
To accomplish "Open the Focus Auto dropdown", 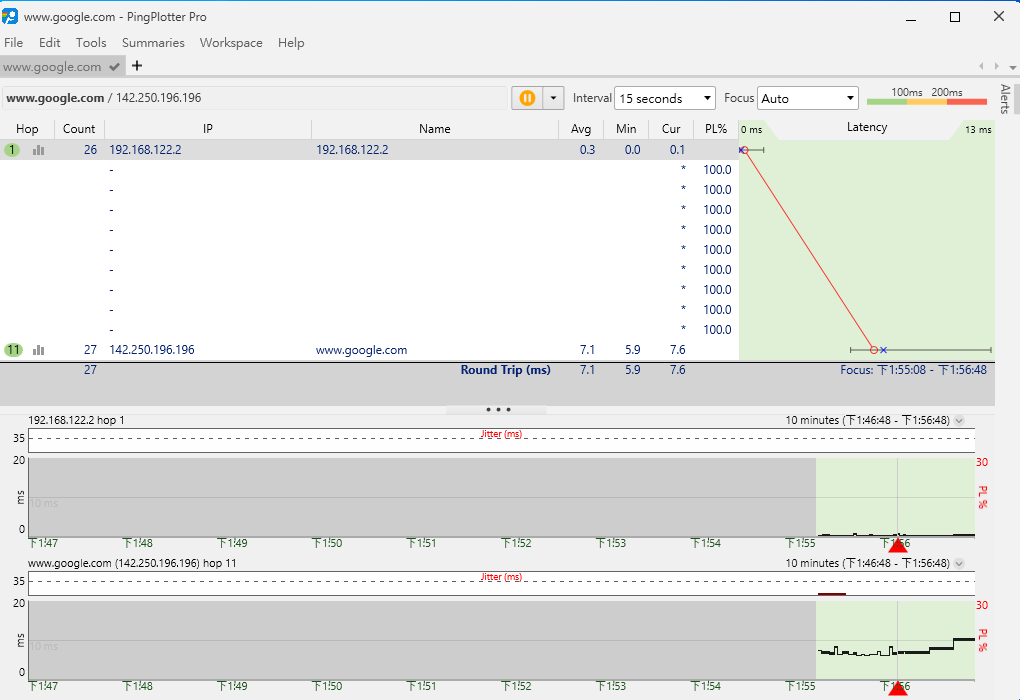I will pos(807,98).
